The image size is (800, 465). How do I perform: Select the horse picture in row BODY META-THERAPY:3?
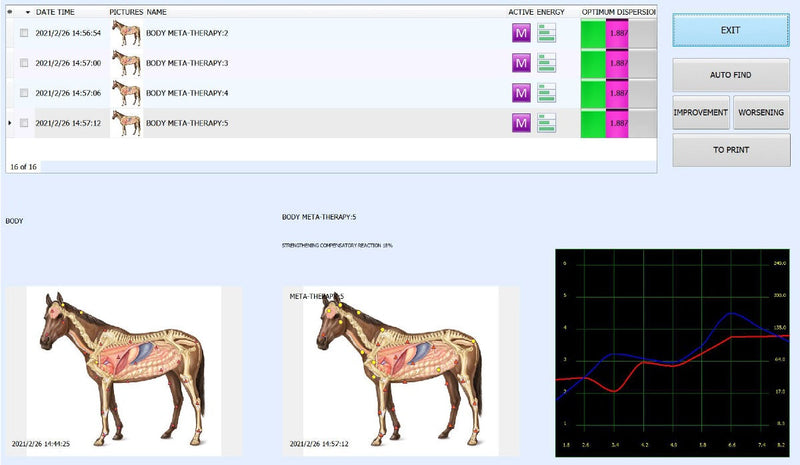pyautogui.click(x=126, y=63)
